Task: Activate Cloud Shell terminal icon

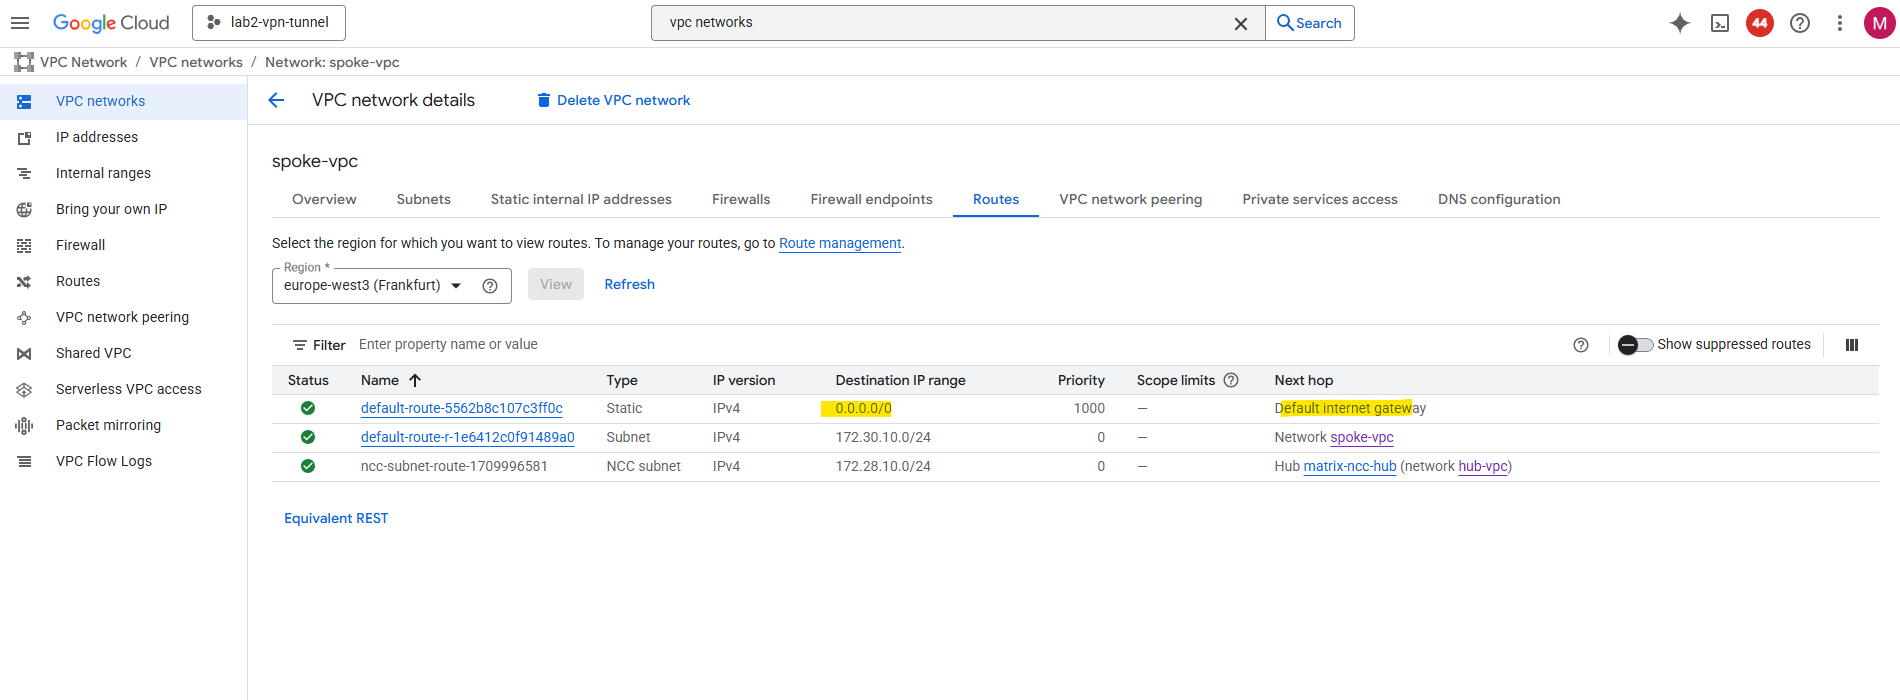Action: (1720, 23)
